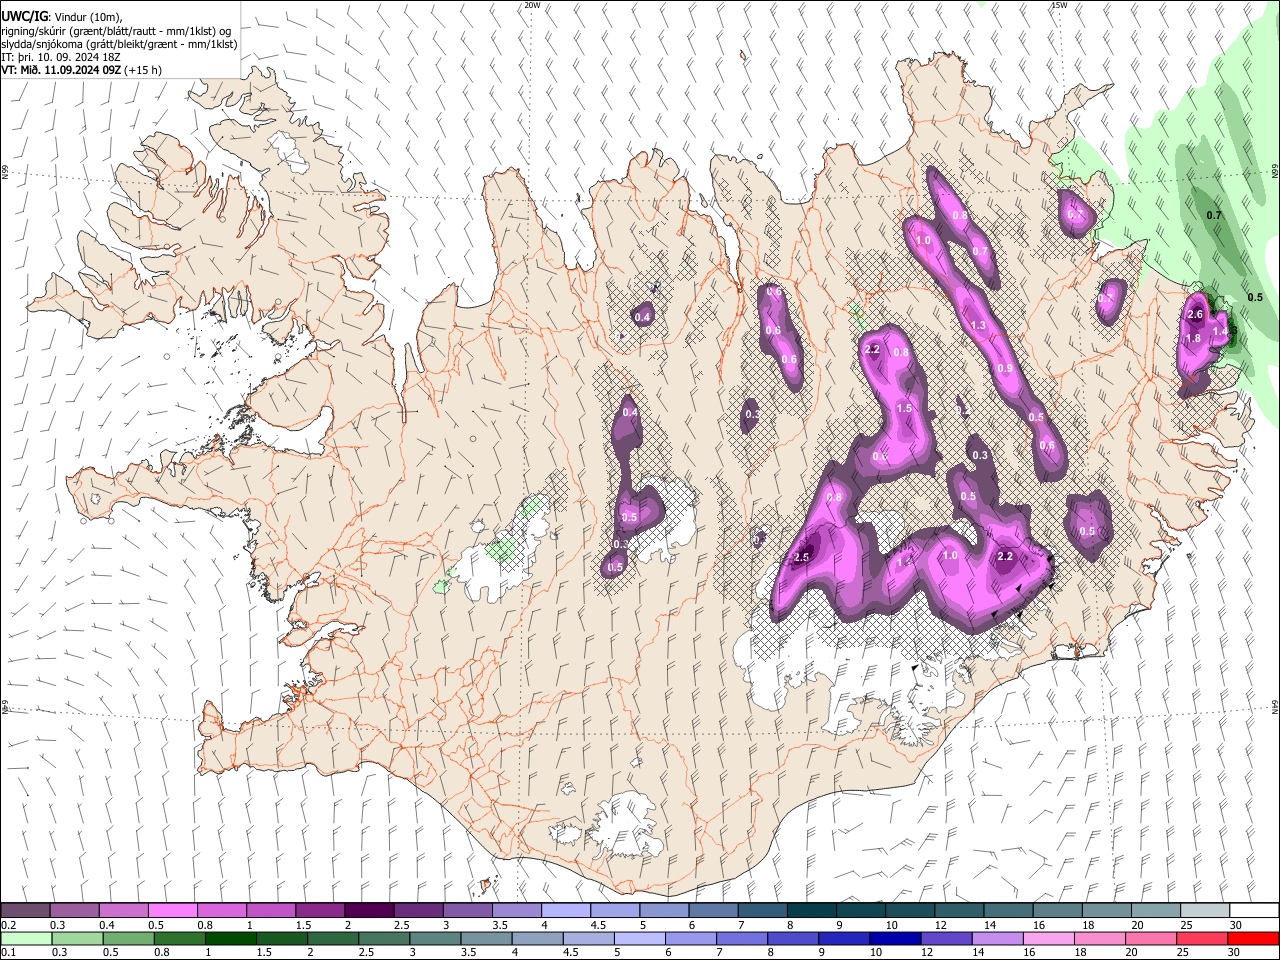Click the lower legend purple swatch starting at 12
Screen dimensions: 1280x960
point(945,939)
